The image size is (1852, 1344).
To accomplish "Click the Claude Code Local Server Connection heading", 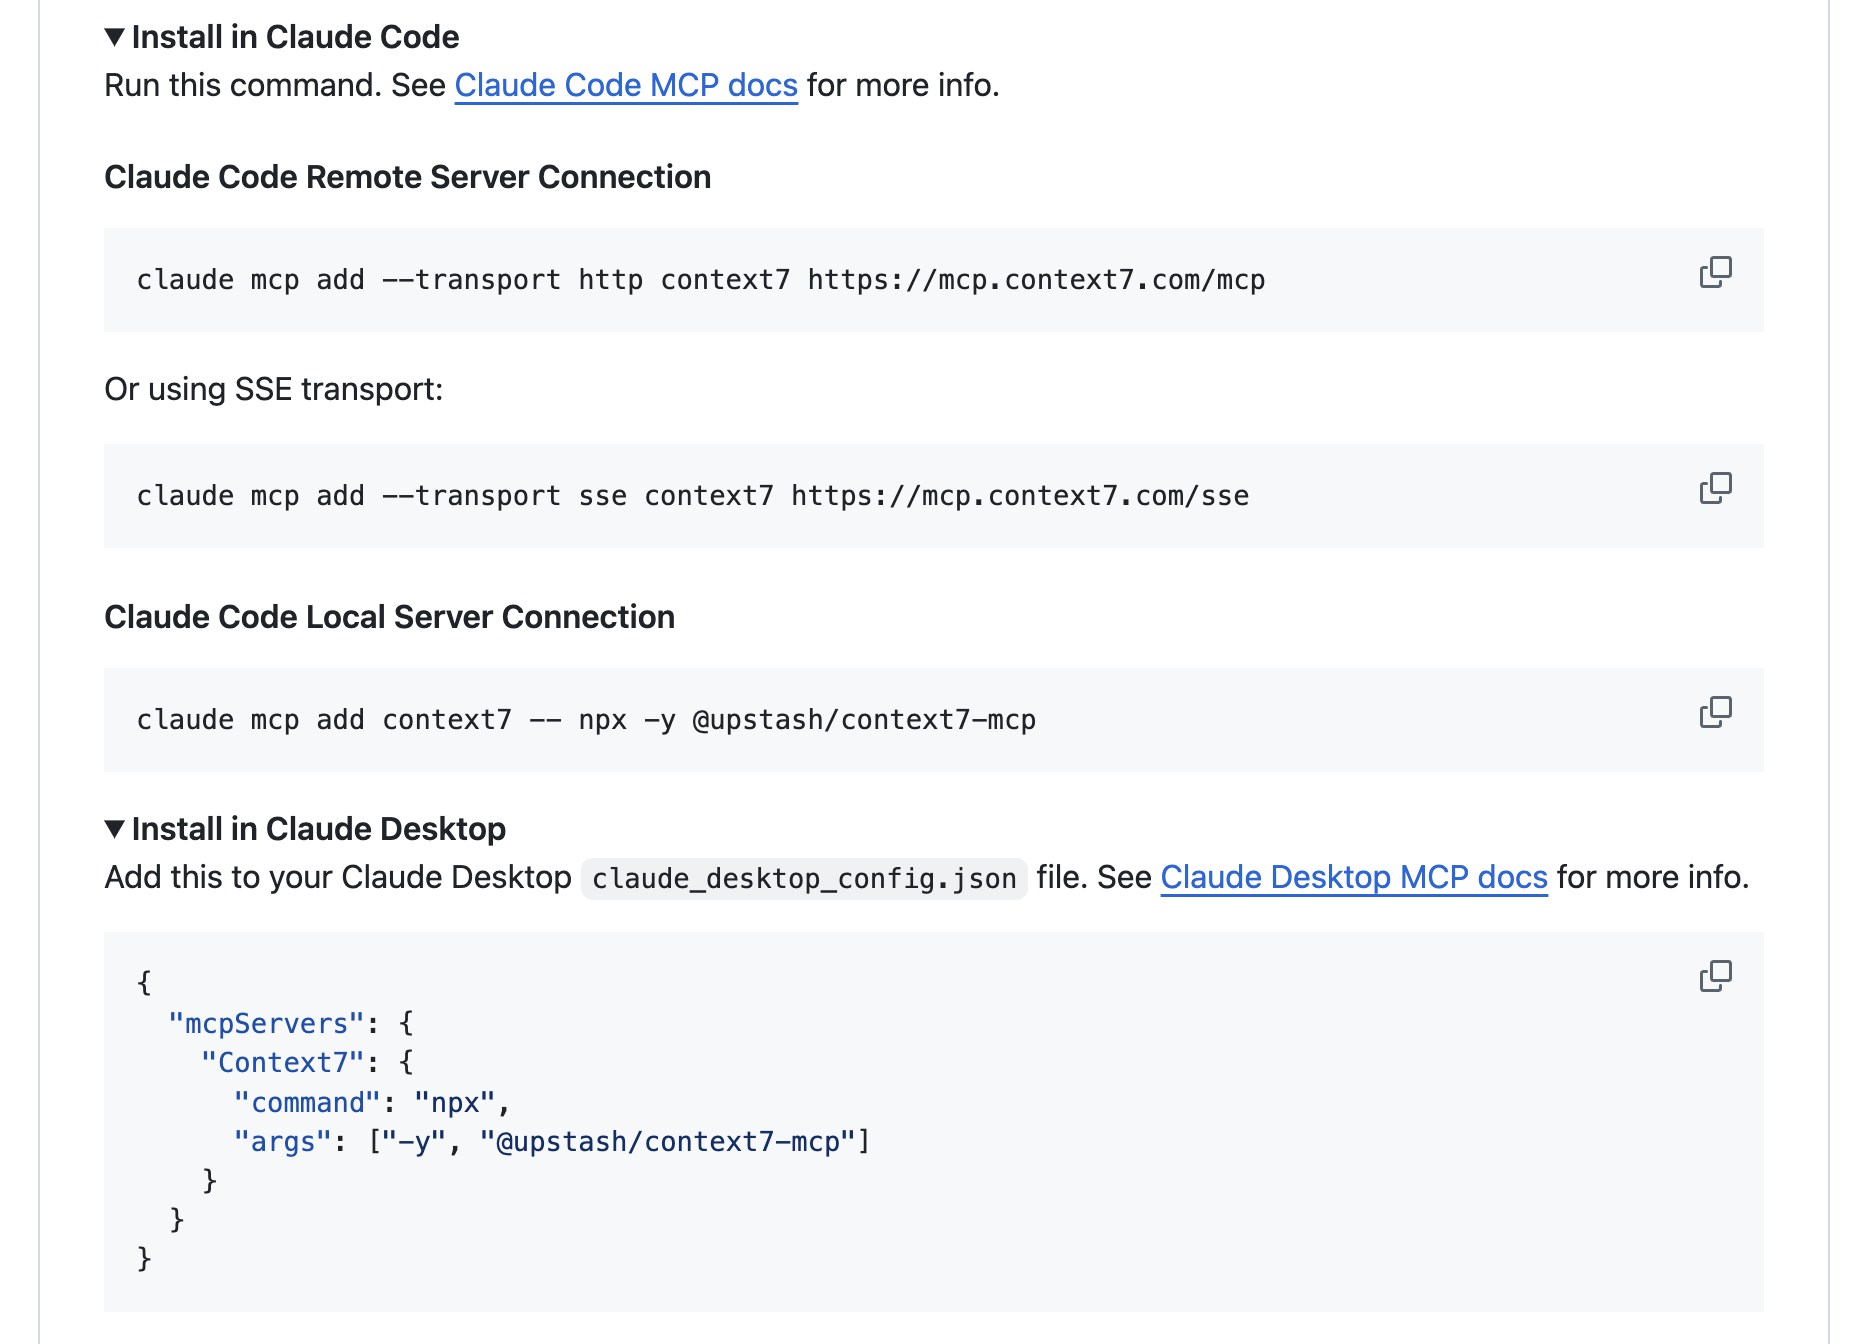I will [390, 617].
